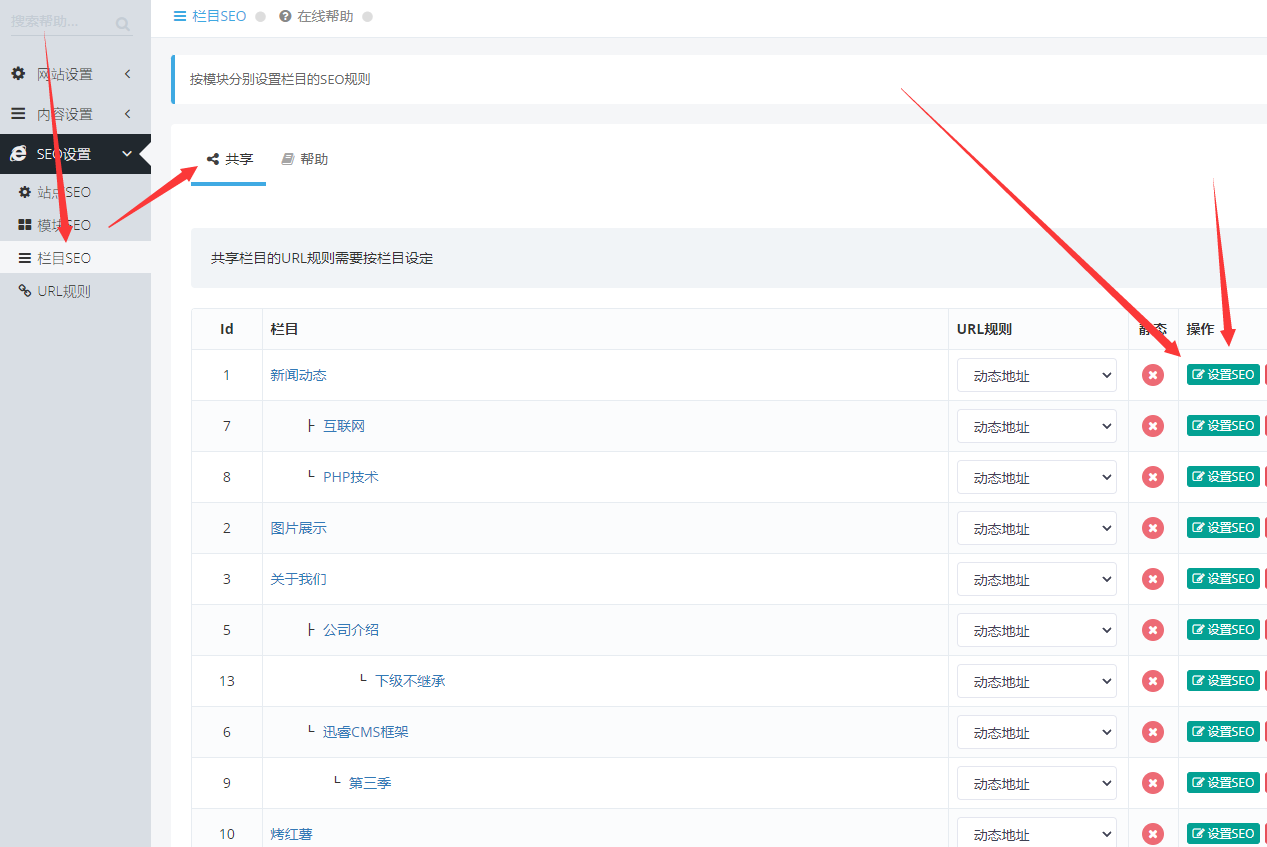The height and width of the screenshot is (847, 1267).
Task: Toggle static status icon for 第三季
Action: [1153, 783]
